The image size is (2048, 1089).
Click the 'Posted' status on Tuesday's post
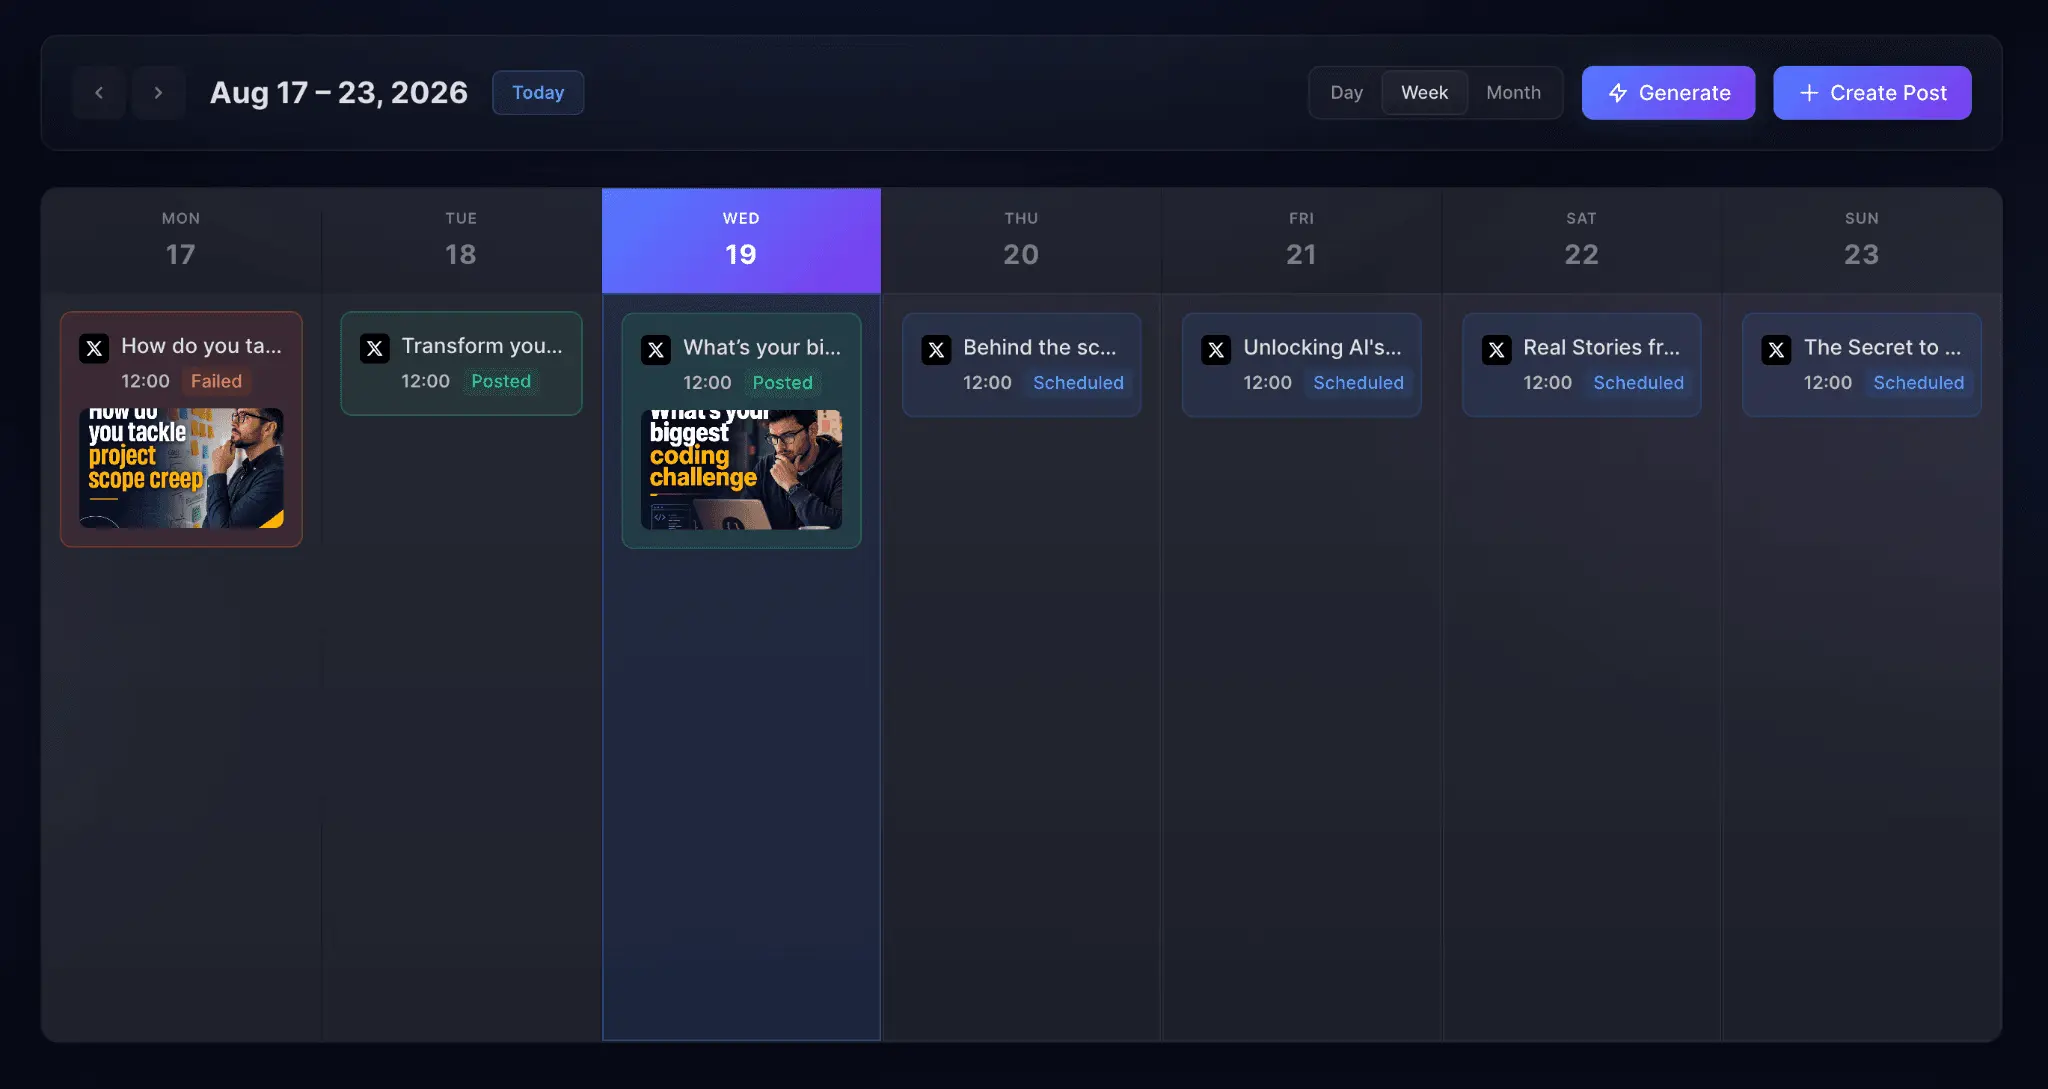pos(501,381)
